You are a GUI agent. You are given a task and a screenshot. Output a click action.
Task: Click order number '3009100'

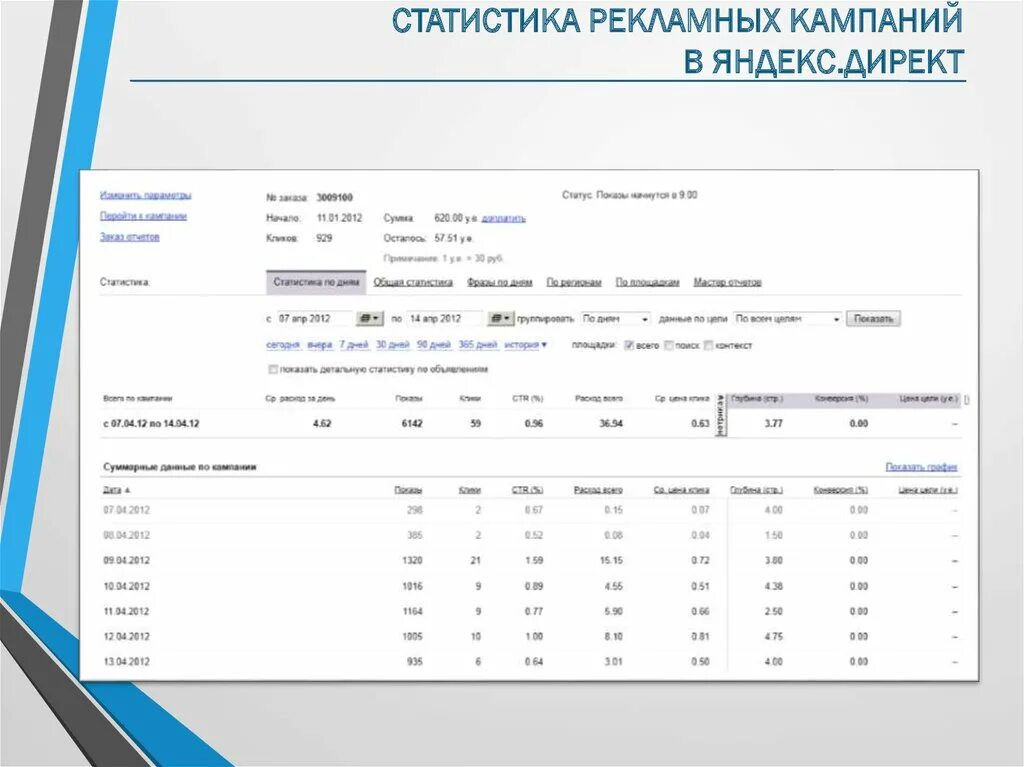coord(334,197)
